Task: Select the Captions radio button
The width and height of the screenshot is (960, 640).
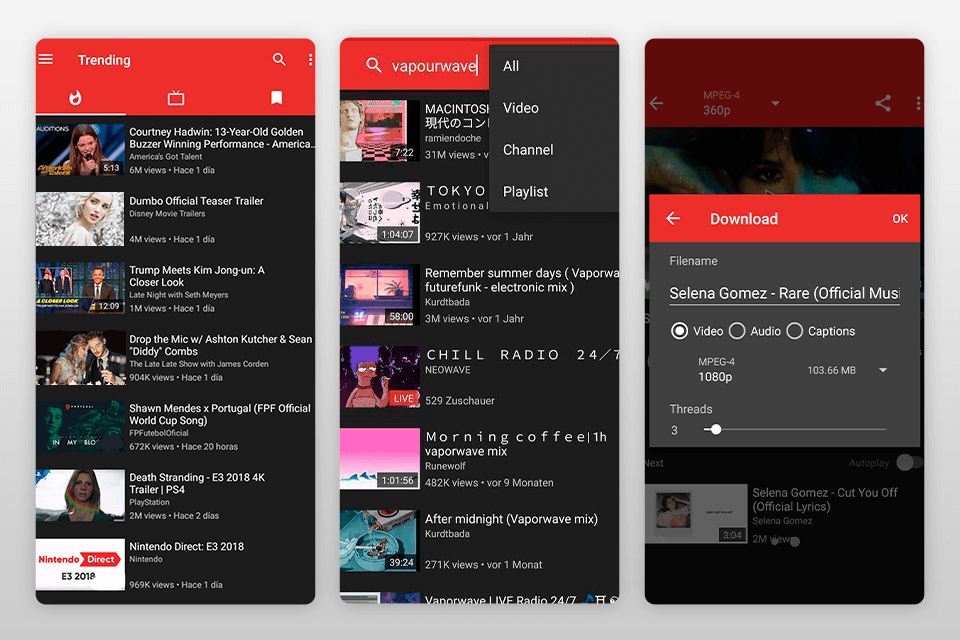Action: [795, 331]
